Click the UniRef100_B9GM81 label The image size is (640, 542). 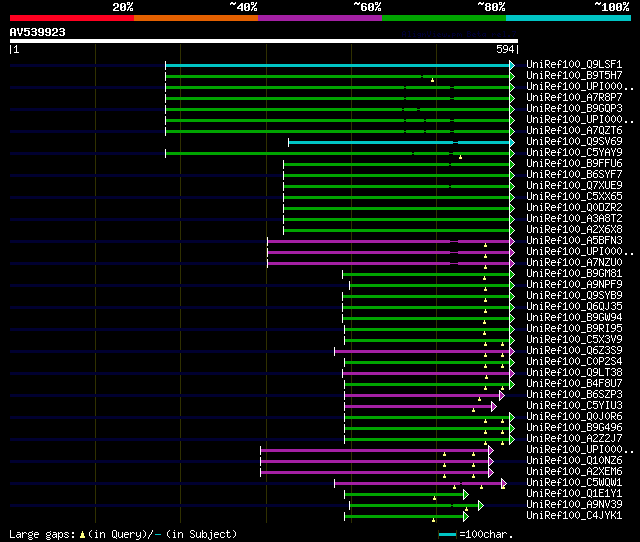(x=574, y=274)
